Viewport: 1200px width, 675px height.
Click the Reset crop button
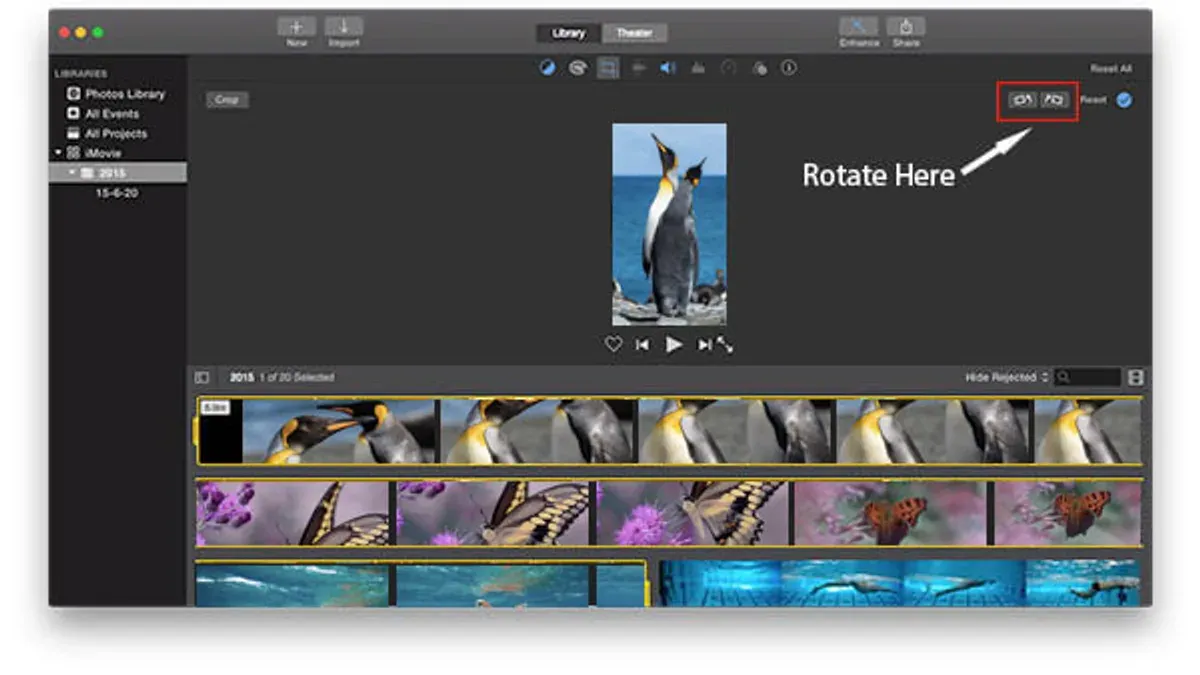tap(1093, 100)
